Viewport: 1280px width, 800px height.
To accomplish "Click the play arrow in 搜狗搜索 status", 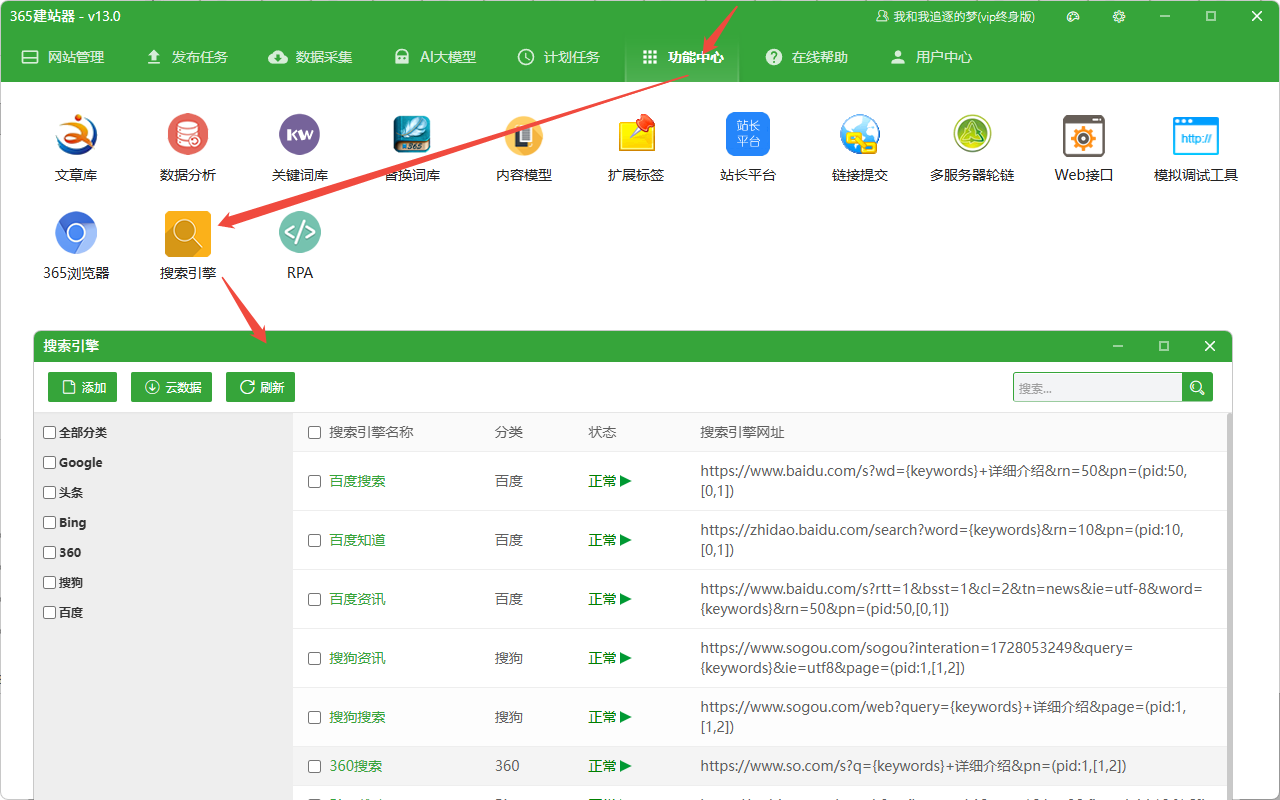I will tap(626, 717).
